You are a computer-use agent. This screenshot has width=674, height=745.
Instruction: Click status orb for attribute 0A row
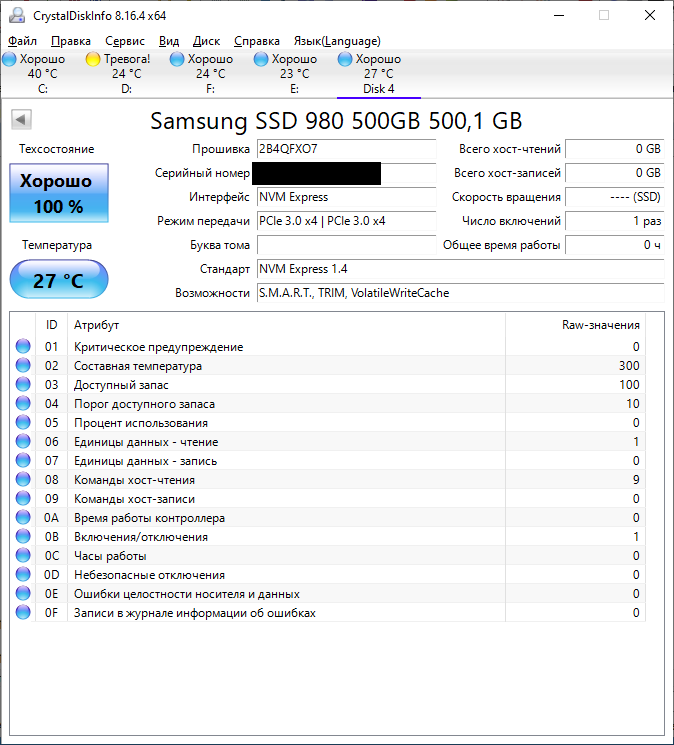[23, 517]
